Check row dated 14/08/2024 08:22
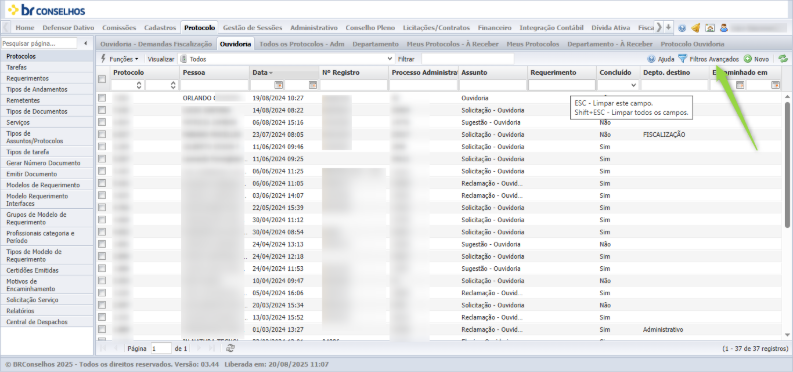 (102, 110)
